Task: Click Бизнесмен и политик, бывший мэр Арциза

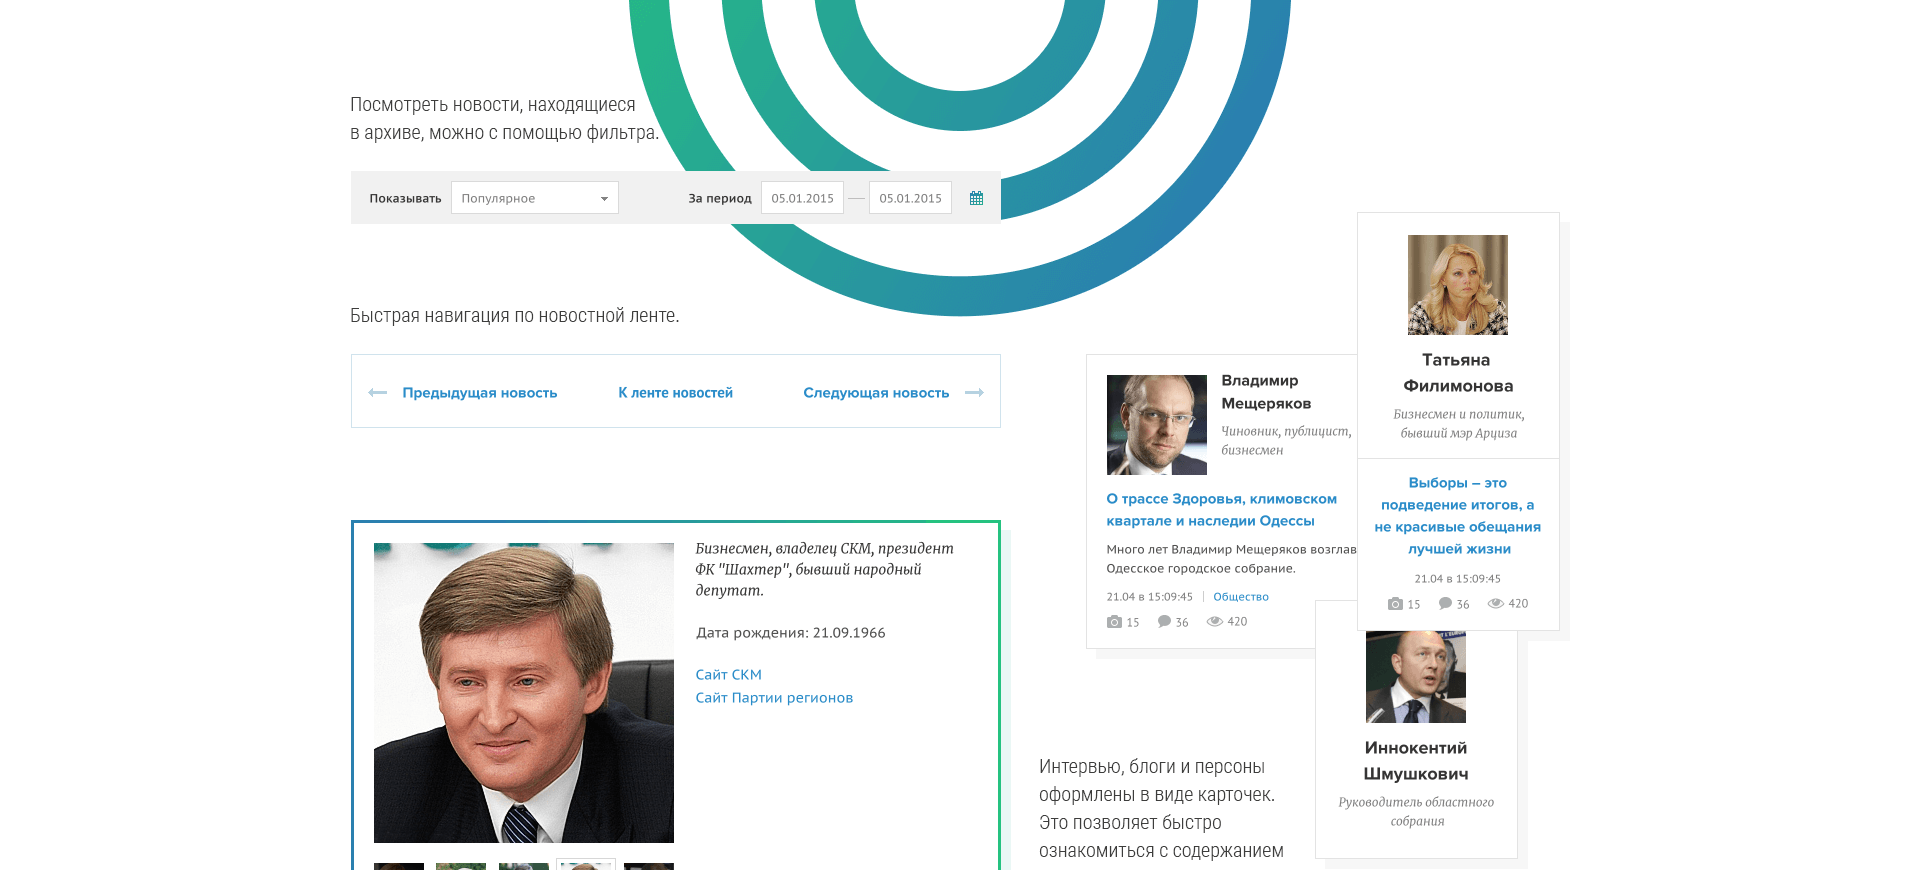Action: [1458, 424]
